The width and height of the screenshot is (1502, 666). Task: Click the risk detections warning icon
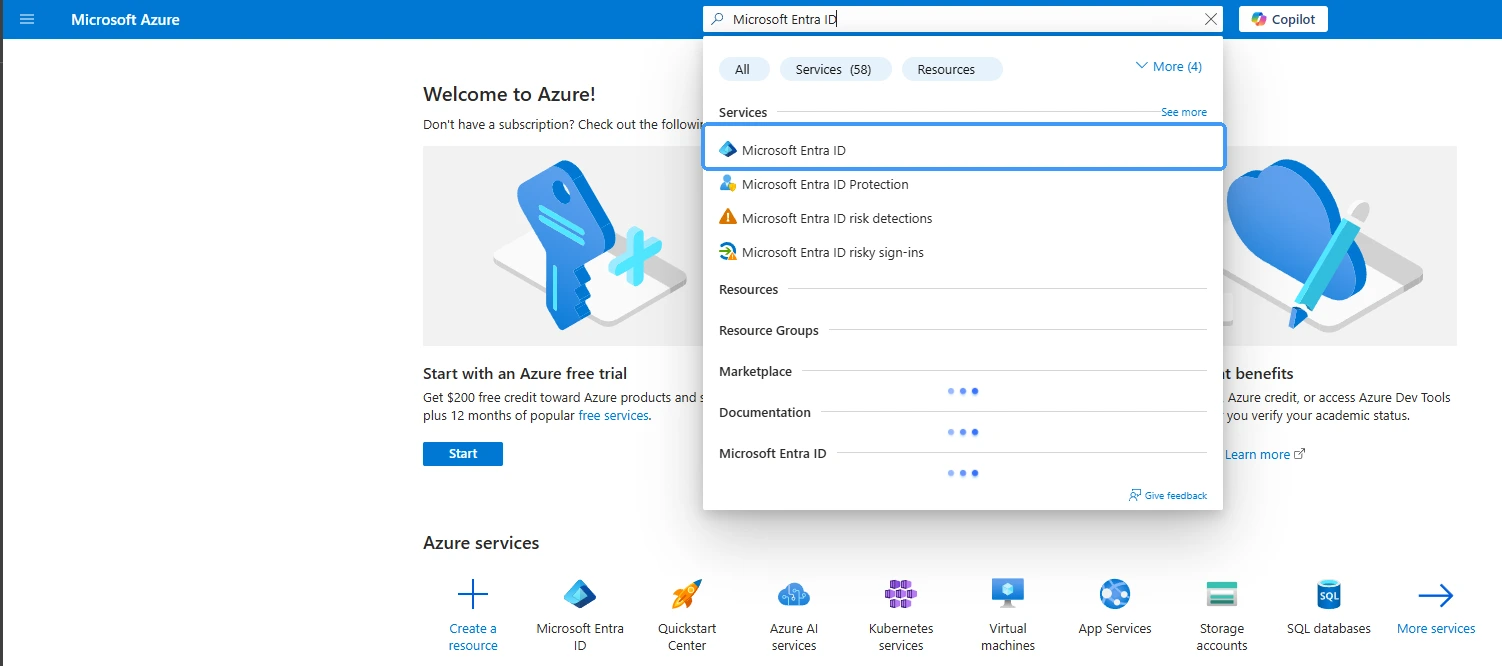click(x=728, y=218)
